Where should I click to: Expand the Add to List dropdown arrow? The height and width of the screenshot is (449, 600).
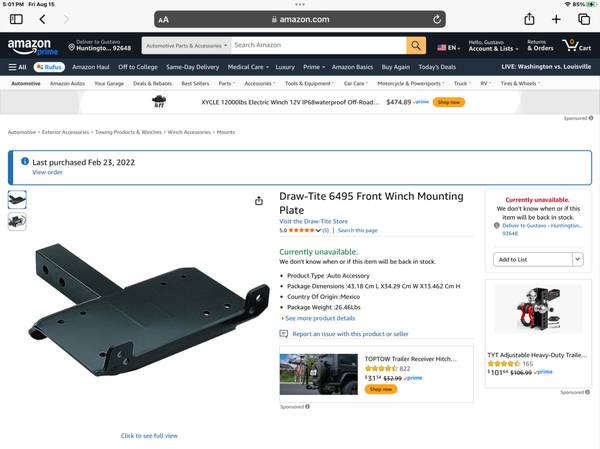click(x=577, y=259)
